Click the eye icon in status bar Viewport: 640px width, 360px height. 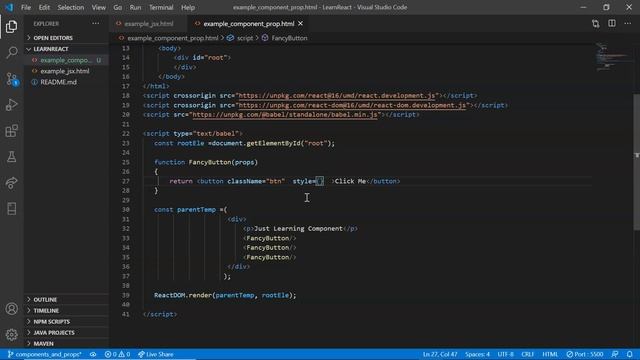[x=93, y=354]
